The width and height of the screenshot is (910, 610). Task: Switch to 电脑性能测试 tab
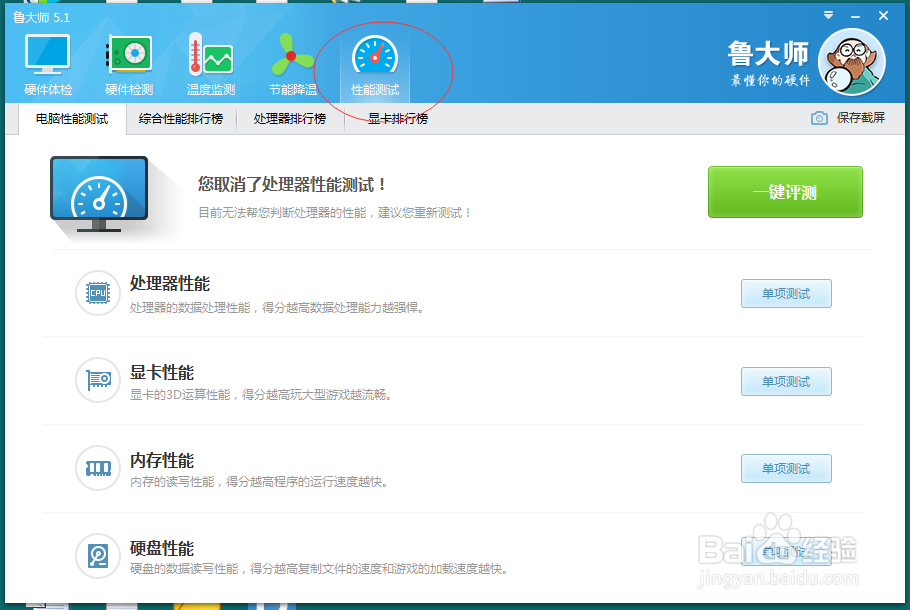coord(72,119)
